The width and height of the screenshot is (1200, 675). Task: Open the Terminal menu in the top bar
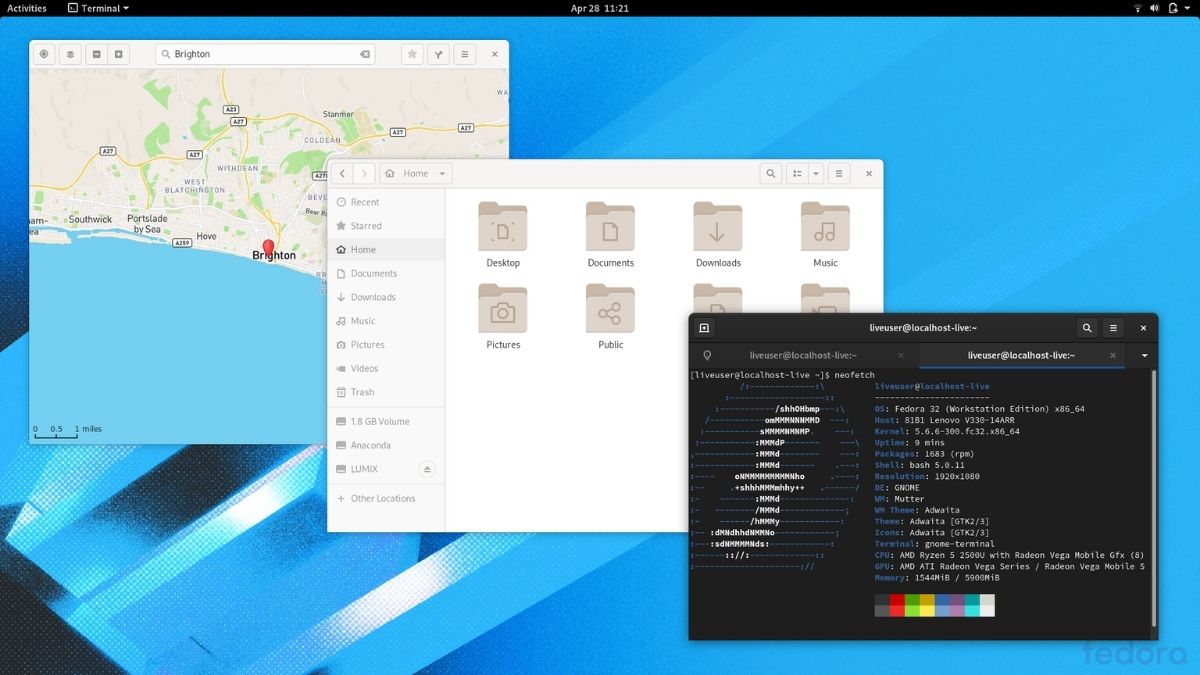point(97,8)
